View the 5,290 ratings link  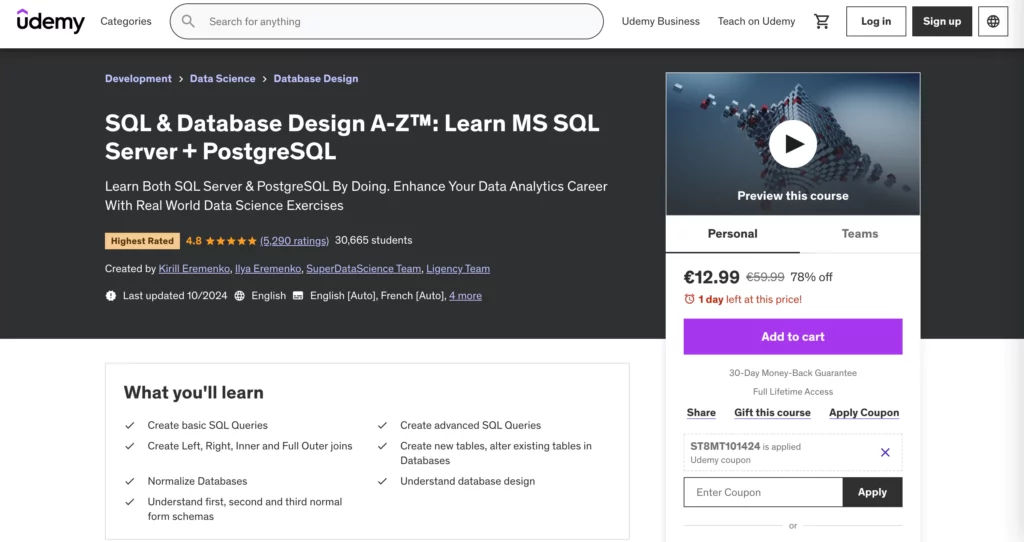click(295, 241)
